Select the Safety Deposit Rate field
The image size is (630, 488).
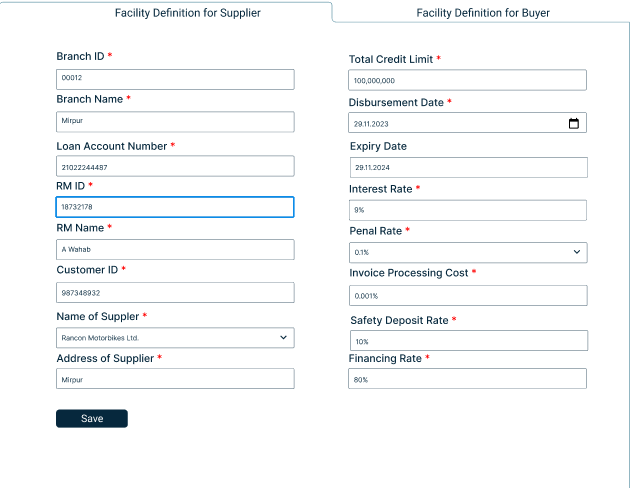click(469, 341)
